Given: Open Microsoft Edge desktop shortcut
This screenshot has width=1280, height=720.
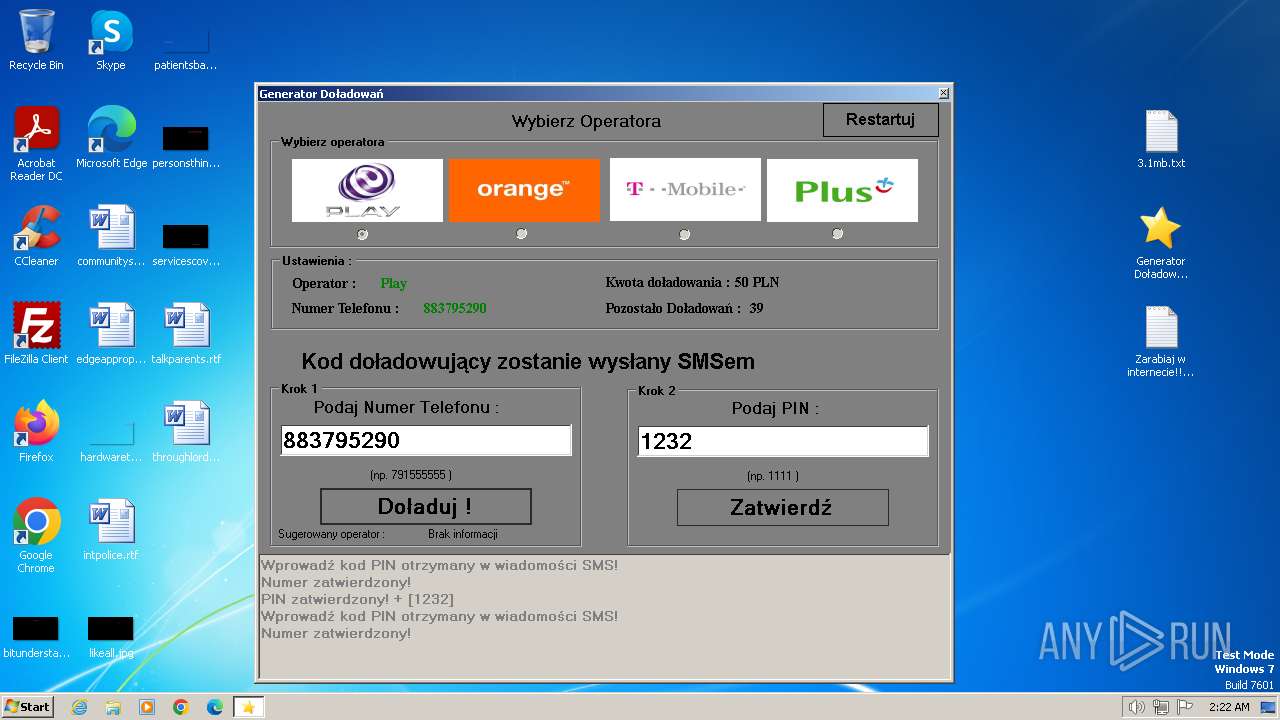Looking at the screenshot, I should point(111,138).
